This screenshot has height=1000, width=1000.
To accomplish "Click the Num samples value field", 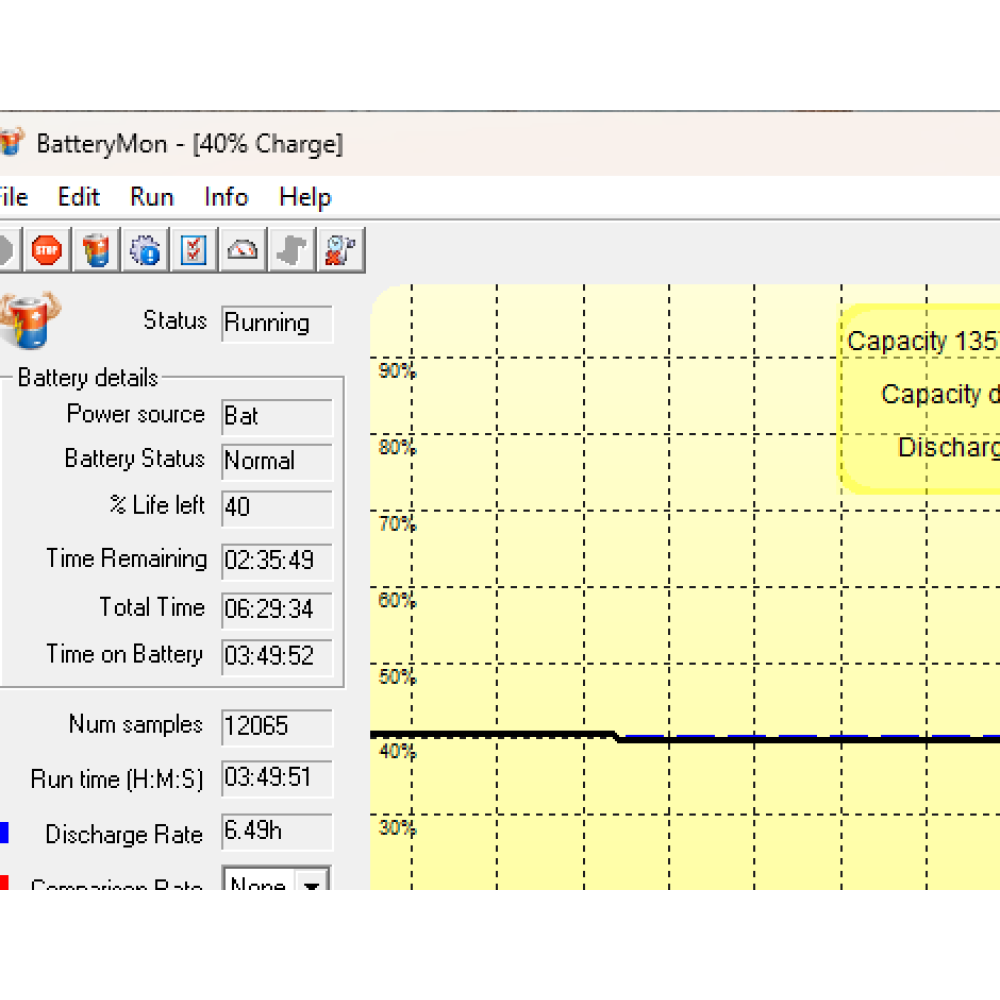I will [x=276, y=727].
